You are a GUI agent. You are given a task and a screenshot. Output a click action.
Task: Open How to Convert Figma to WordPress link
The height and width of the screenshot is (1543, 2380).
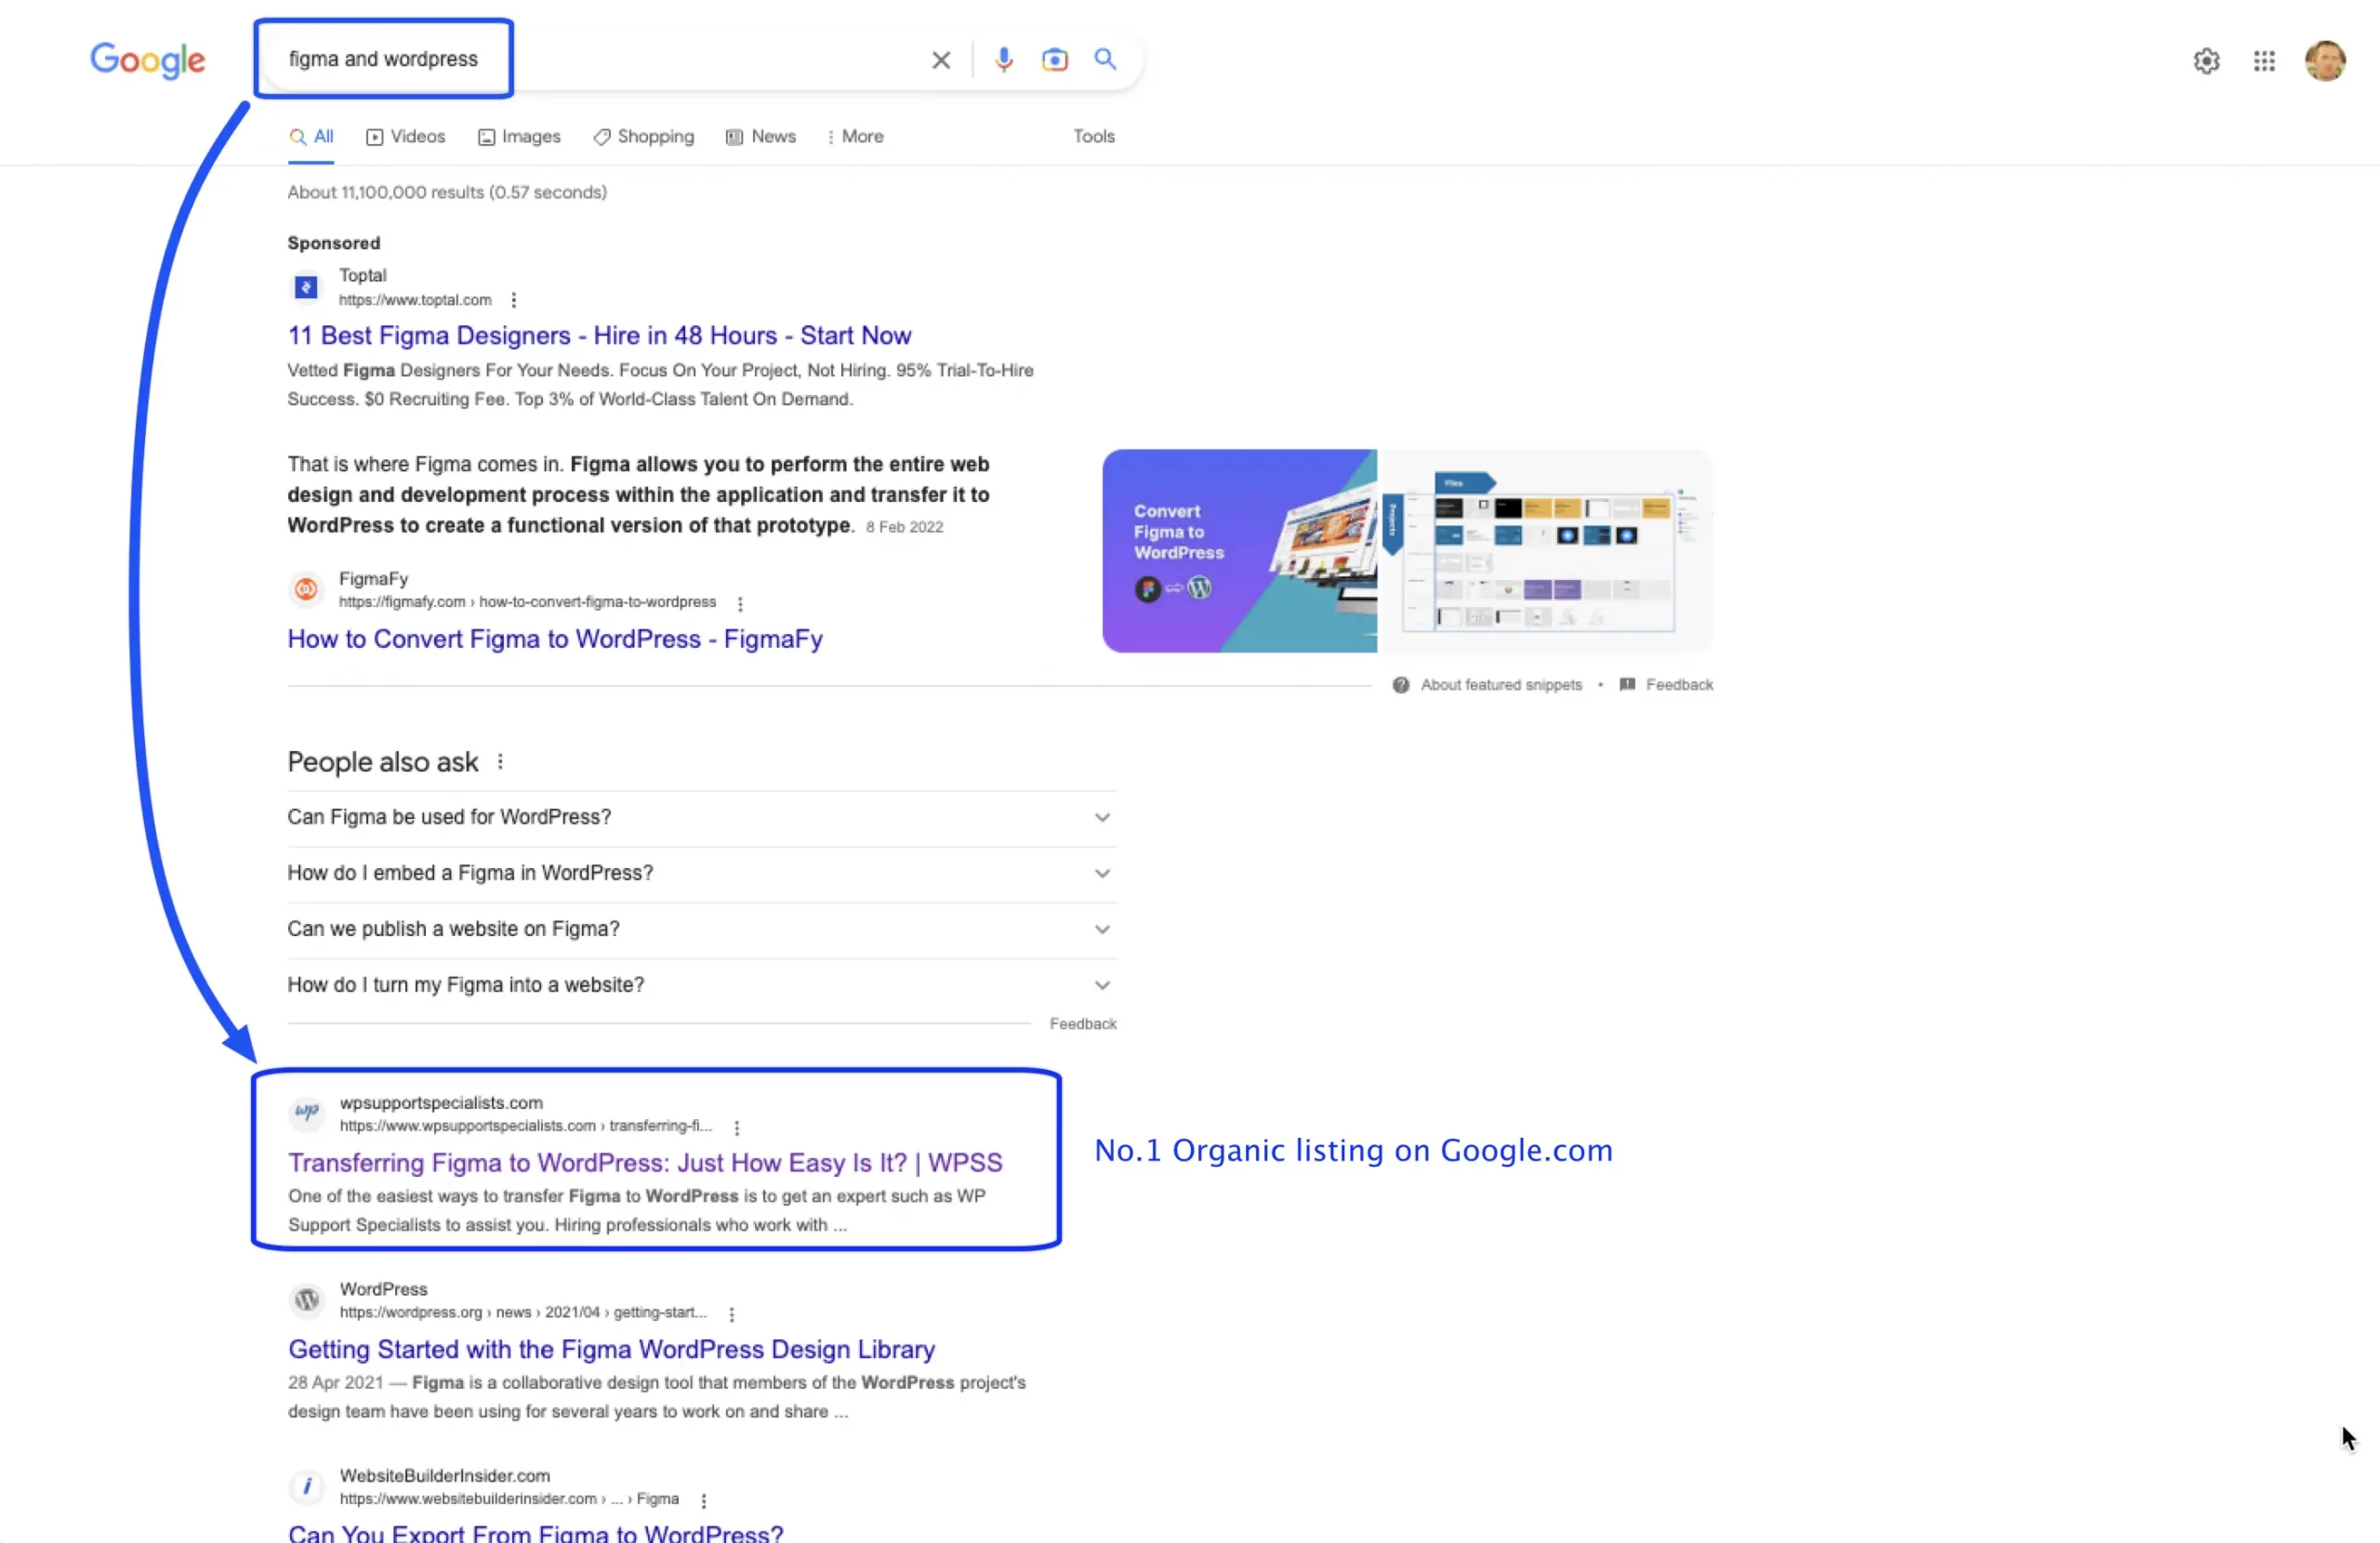click(x=555, y=639)
